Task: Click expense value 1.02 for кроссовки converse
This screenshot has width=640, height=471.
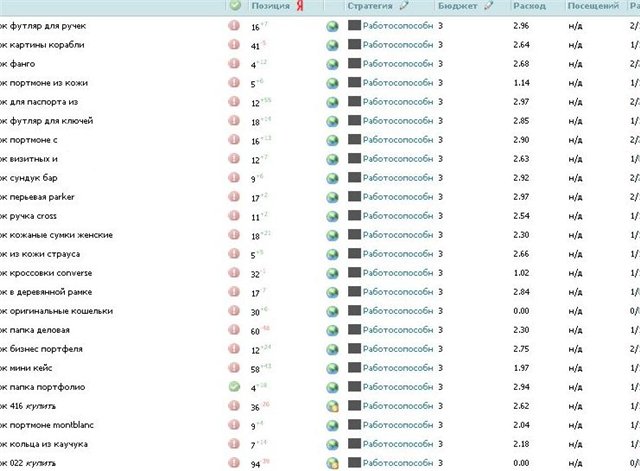Action: (x=521, y=273)
